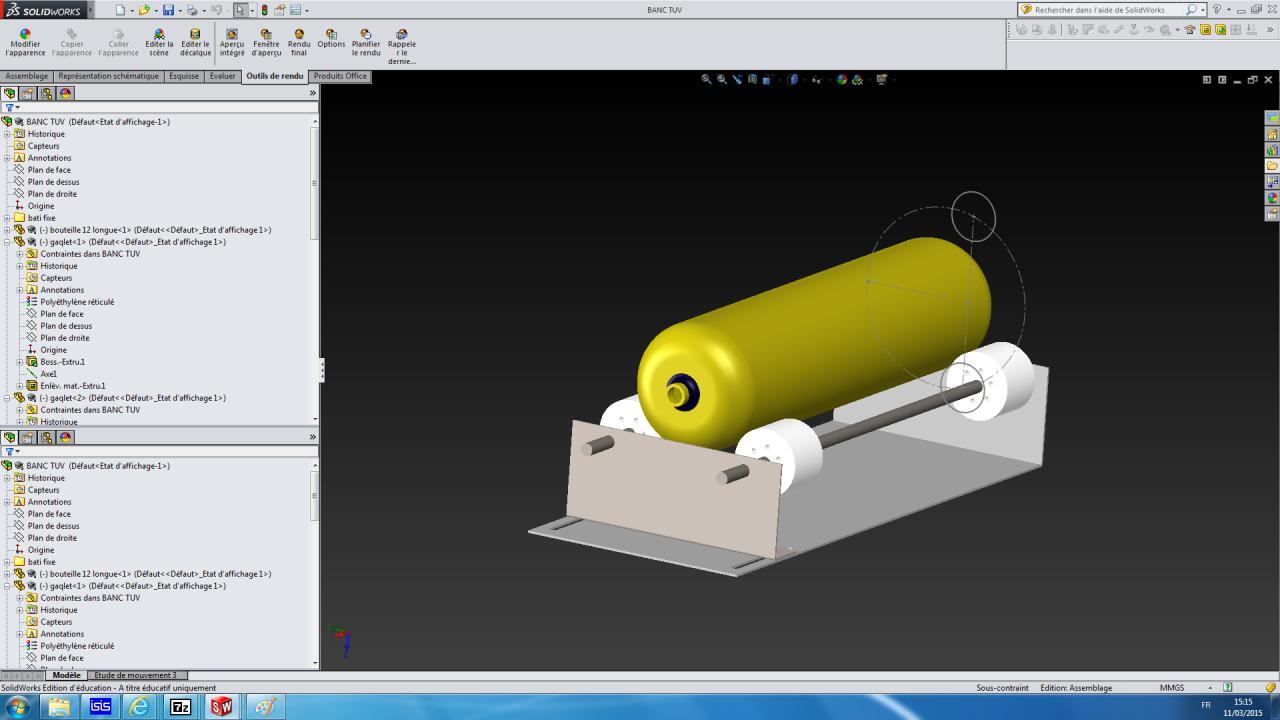Expand bati fixe folder in upper tree

[x=7, y=218]
